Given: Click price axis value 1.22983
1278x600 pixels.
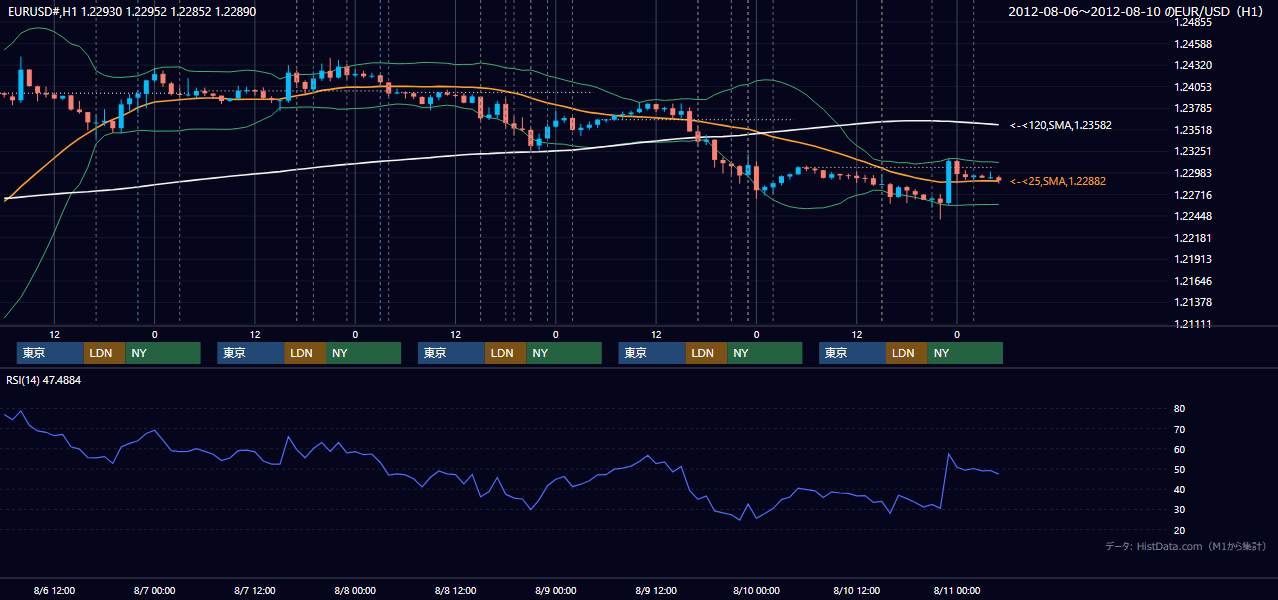Looking at the screenshot, I should 1192,173.
